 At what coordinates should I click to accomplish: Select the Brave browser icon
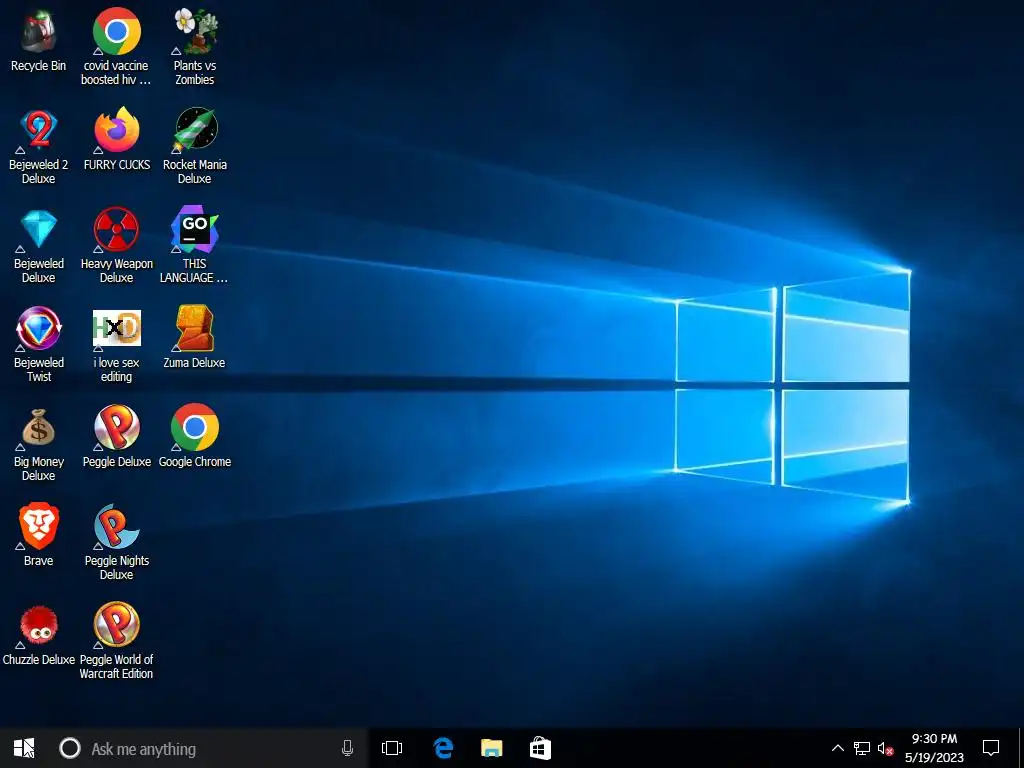[x=39, y=526]
